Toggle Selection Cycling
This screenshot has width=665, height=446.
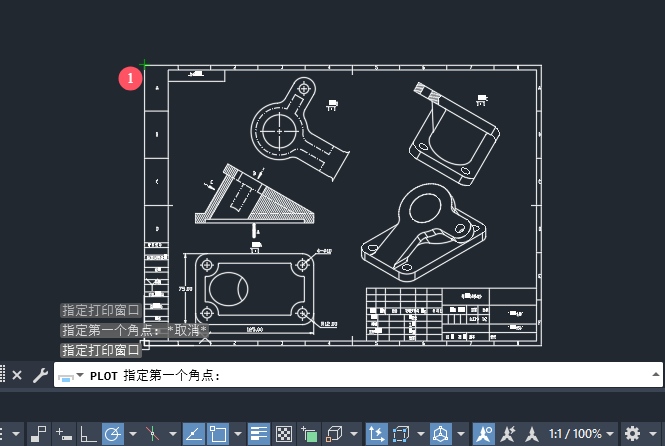[x=309, y=434]
